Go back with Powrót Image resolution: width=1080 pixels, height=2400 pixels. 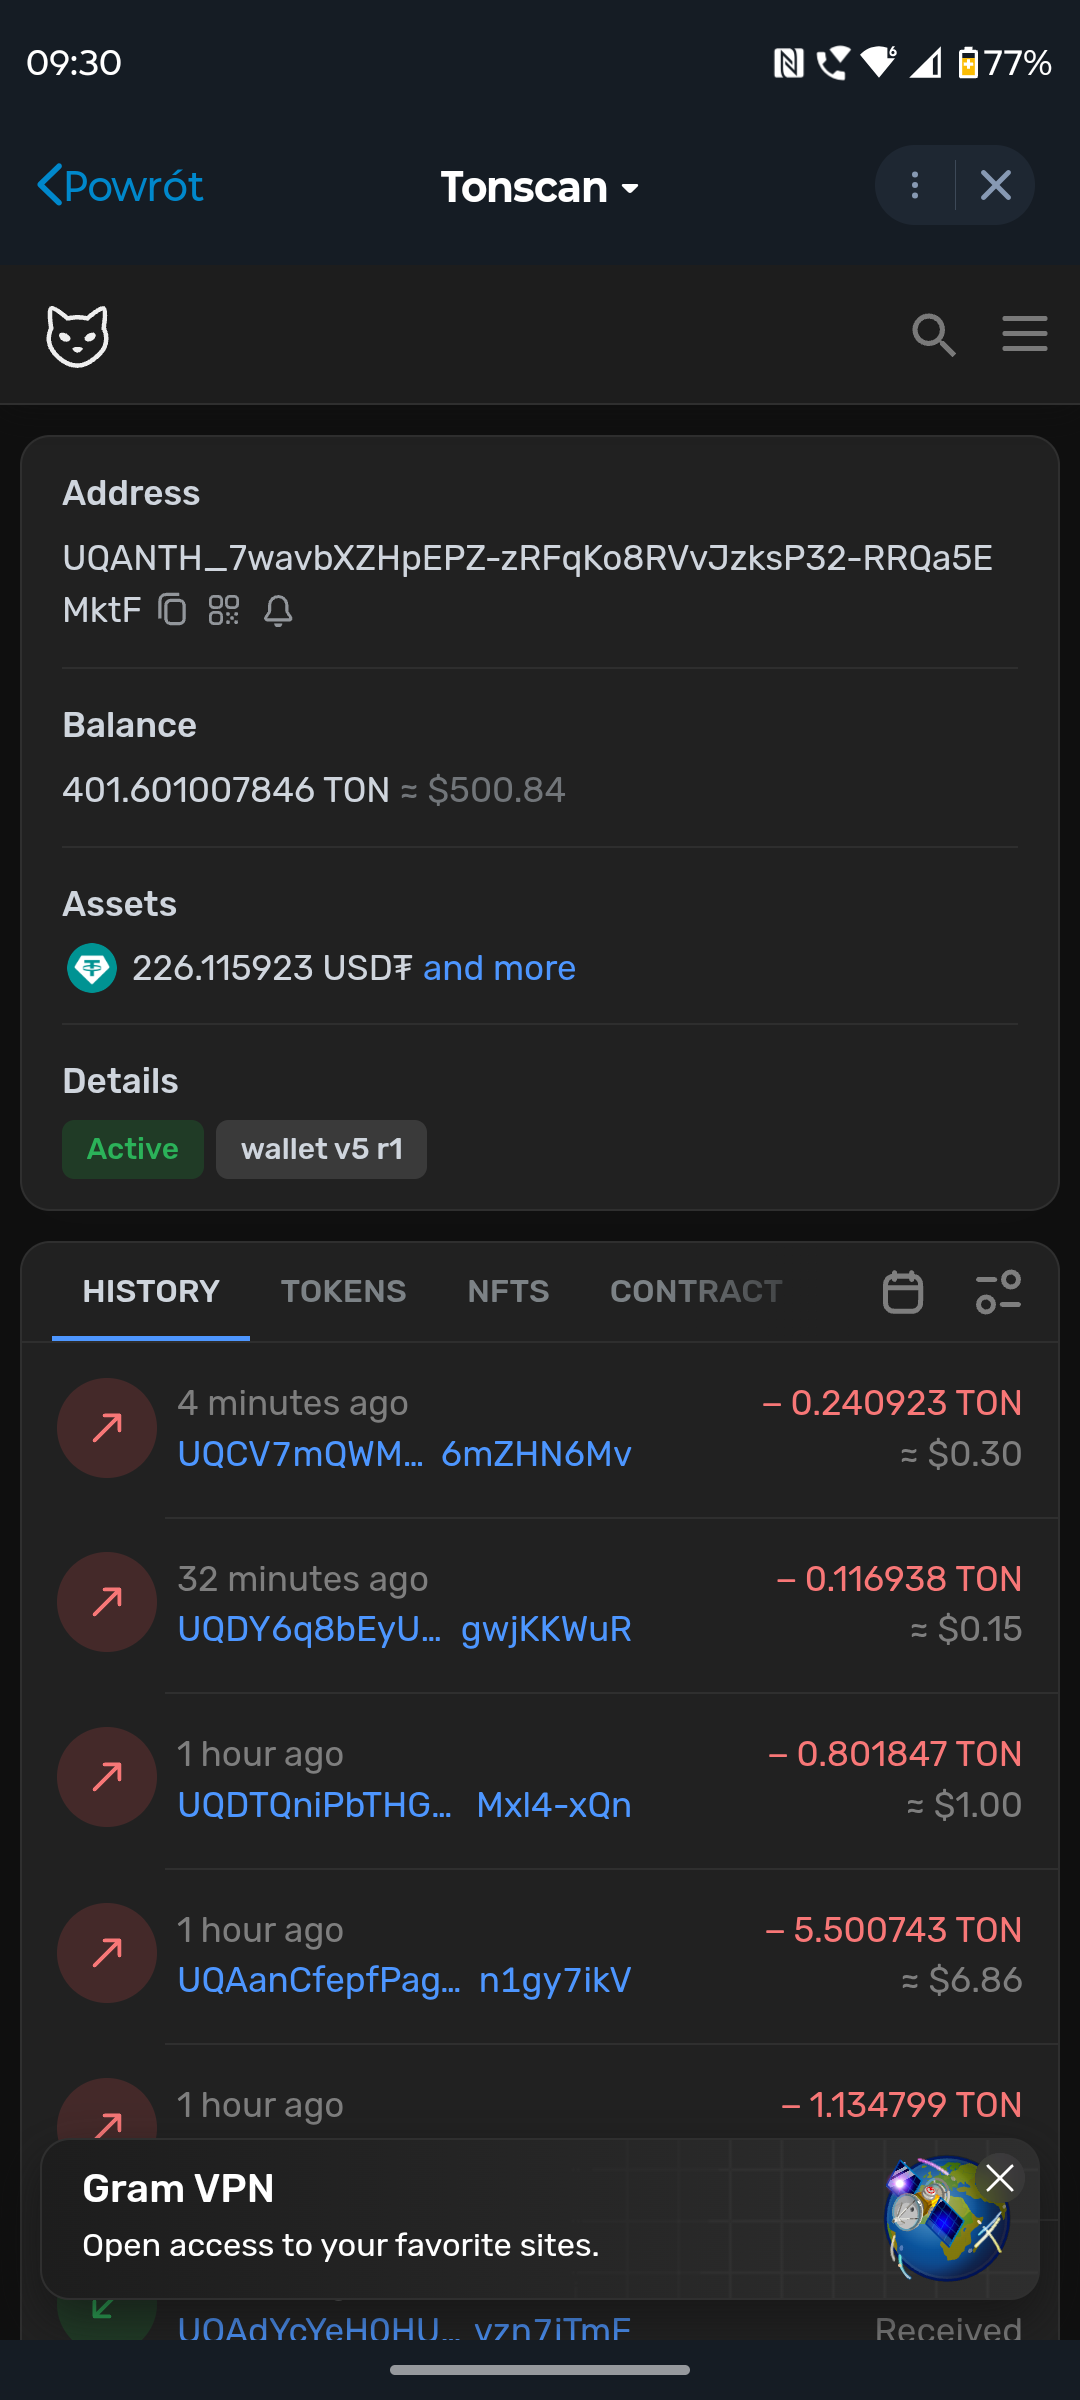pyautogui.click(x=120, y=186)
